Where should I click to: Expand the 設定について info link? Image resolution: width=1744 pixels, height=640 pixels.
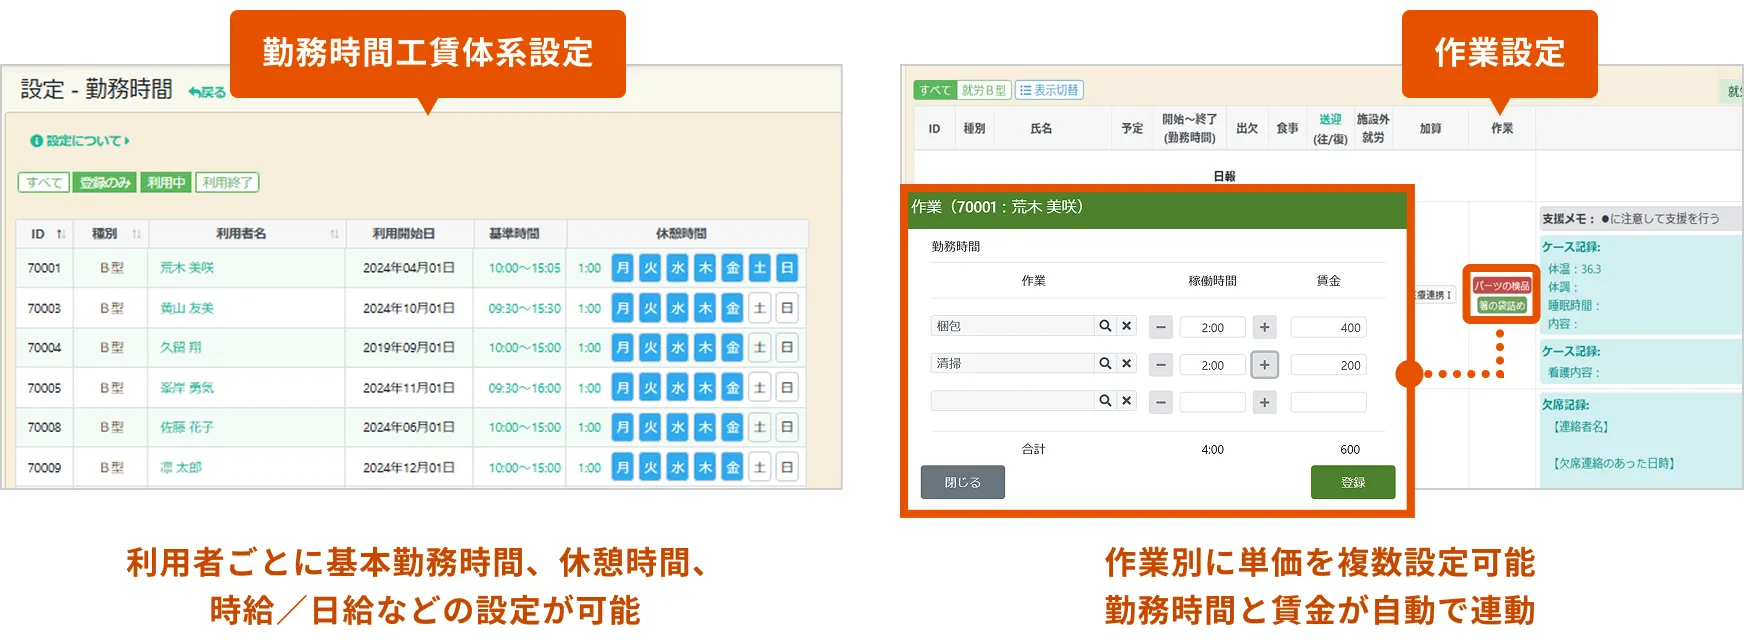click(x=80, y=141)
